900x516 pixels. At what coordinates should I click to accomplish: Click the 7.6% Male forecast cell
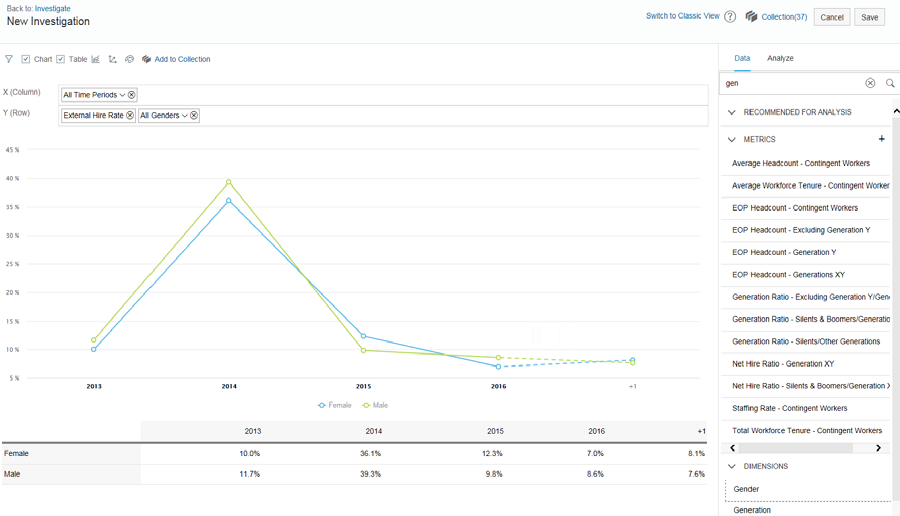(x=696, y=474)
